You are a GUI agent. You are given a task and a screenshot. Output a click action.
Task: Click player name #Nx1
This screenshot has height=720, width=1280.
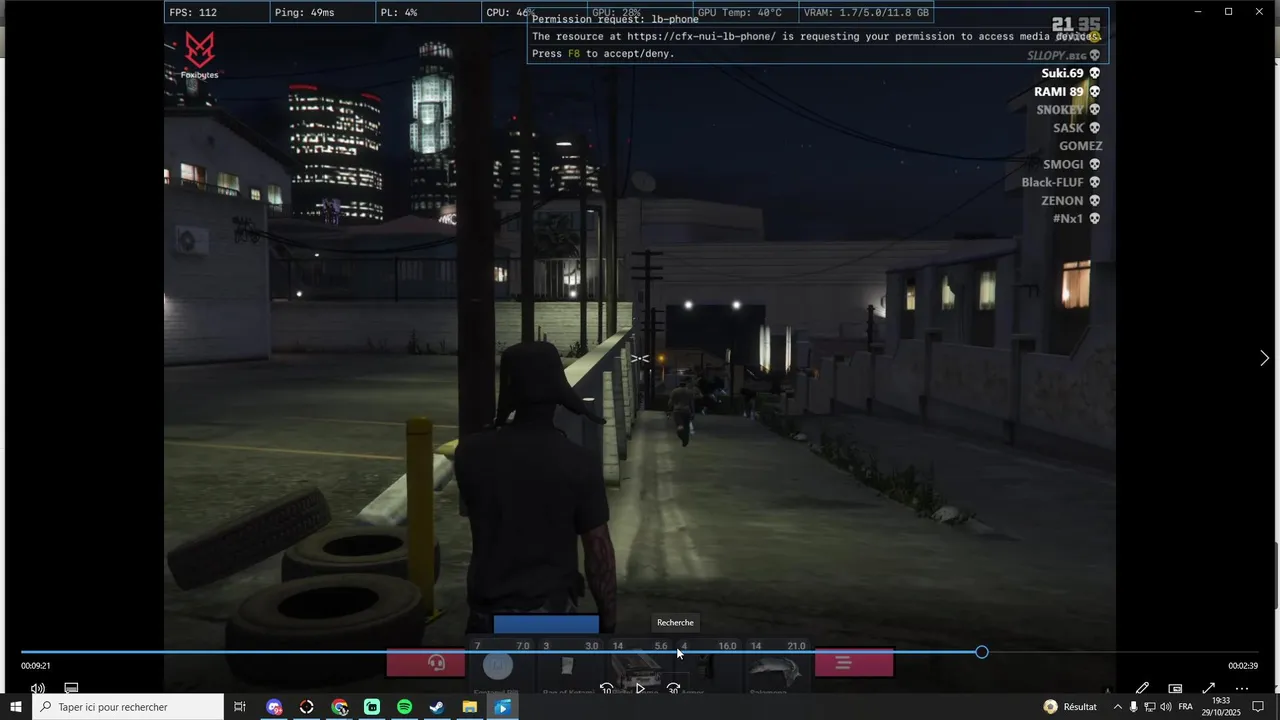pos(1068,219)
